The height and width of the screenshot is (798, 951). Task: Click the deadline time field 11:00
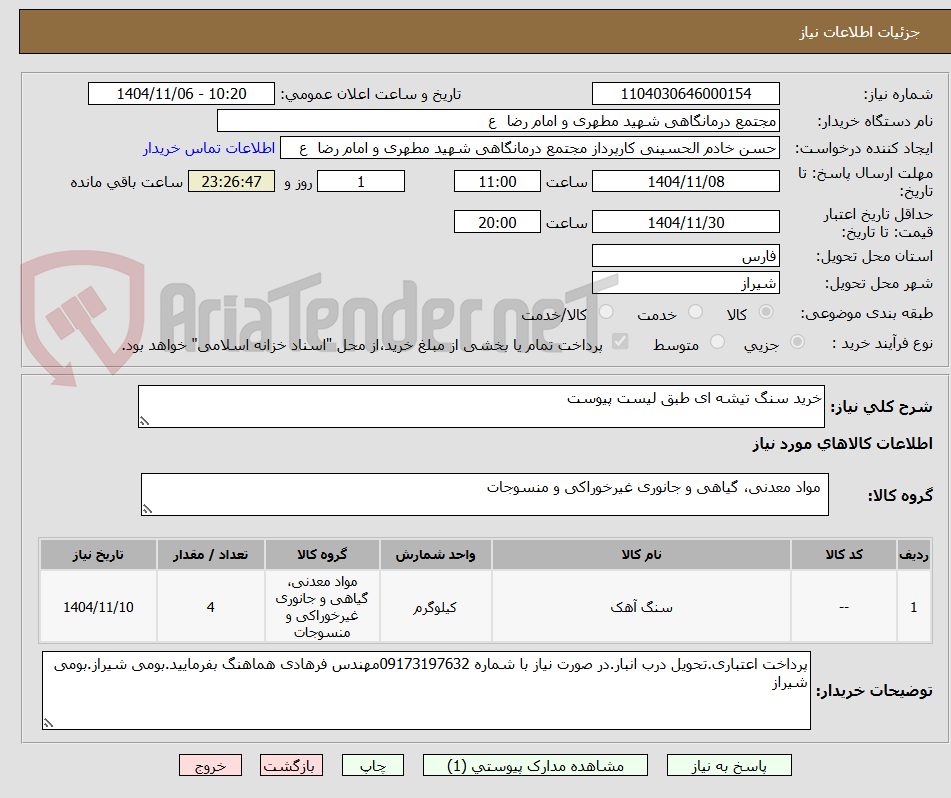pyautogui.click(x=497, y=181)
